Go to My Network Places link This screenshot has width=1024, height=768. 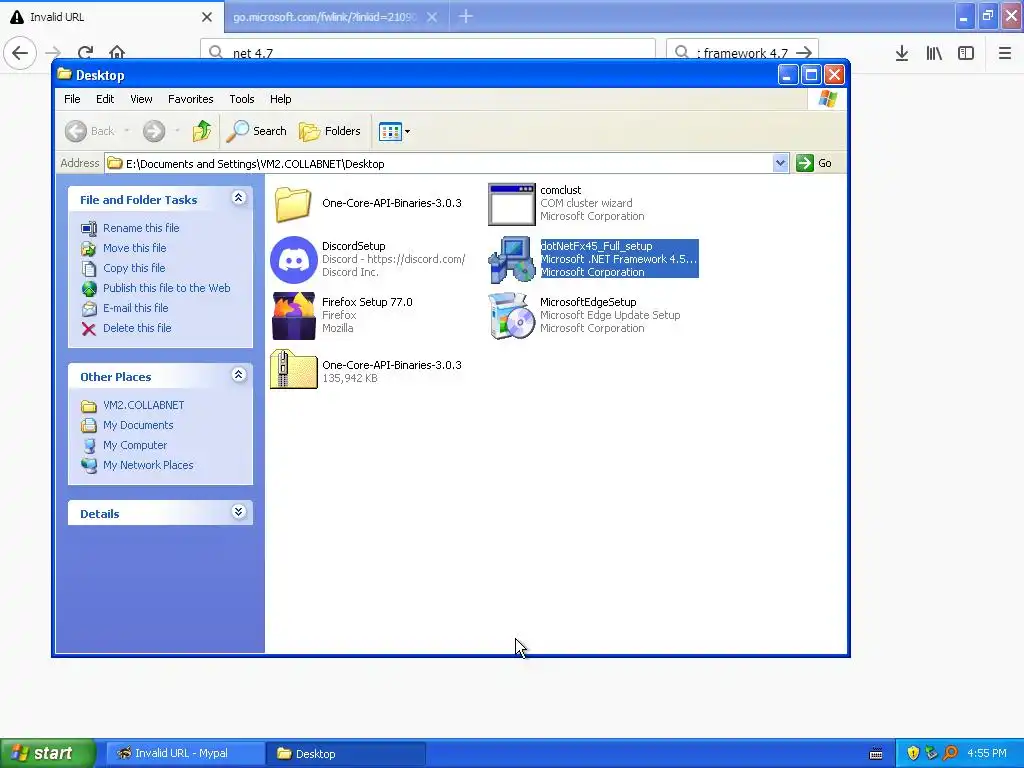(x=148, y=466)
